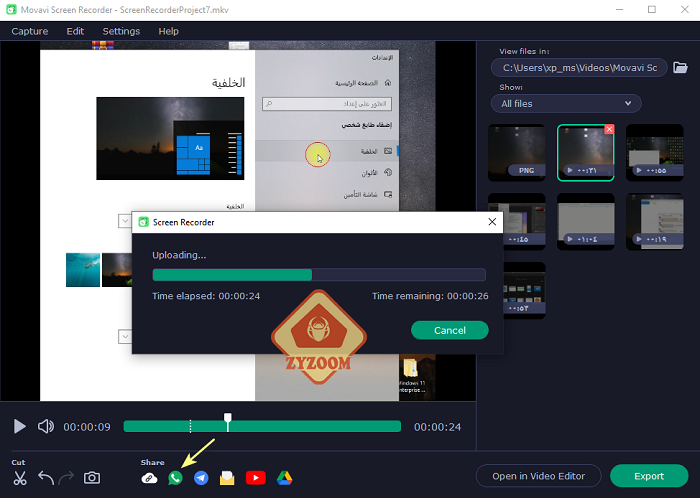Viewport: 700px width, 498px height.
Task: Open in Video Editor
Action: (x=538, y=476)
